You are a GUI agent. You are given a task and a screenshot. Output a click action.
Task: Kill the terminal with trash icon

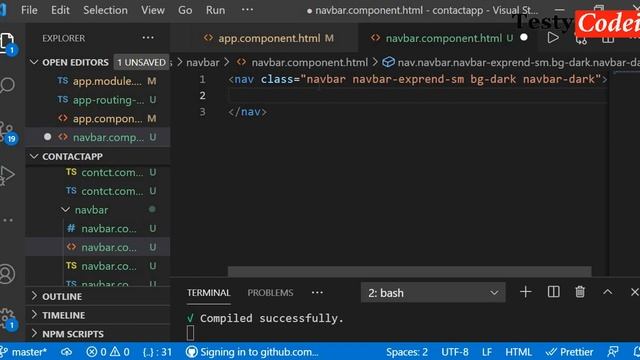point(580,292)
